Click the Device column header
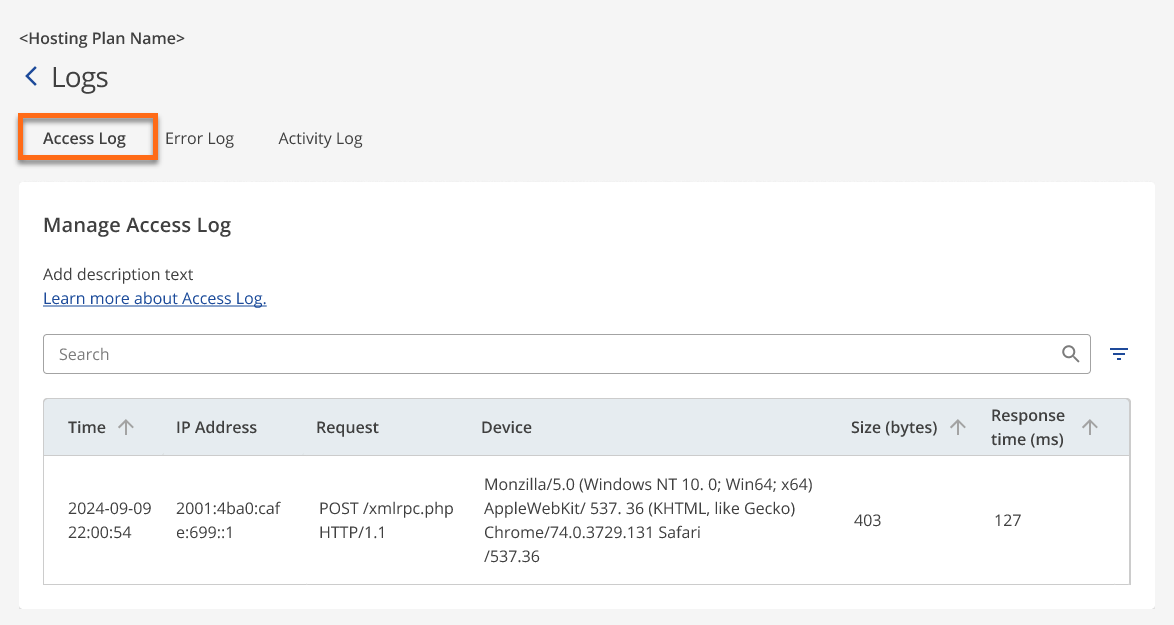 506,426
